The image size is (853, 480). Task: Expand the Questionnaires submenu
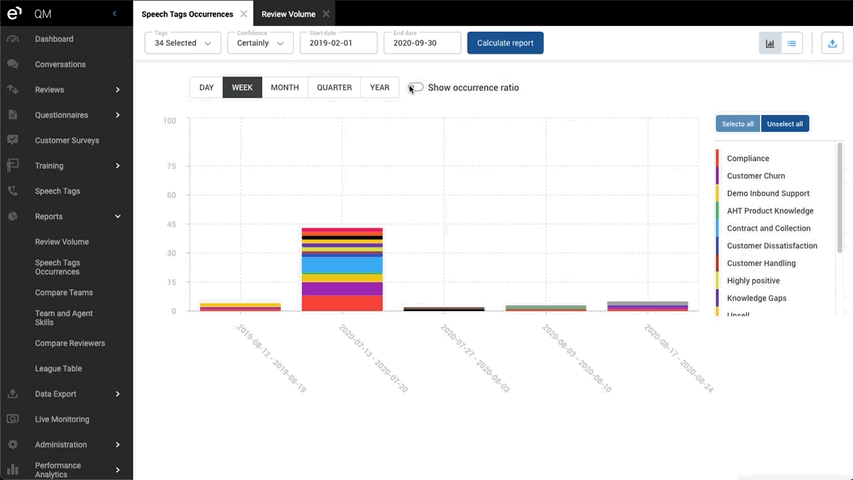[x=118, y=115]
